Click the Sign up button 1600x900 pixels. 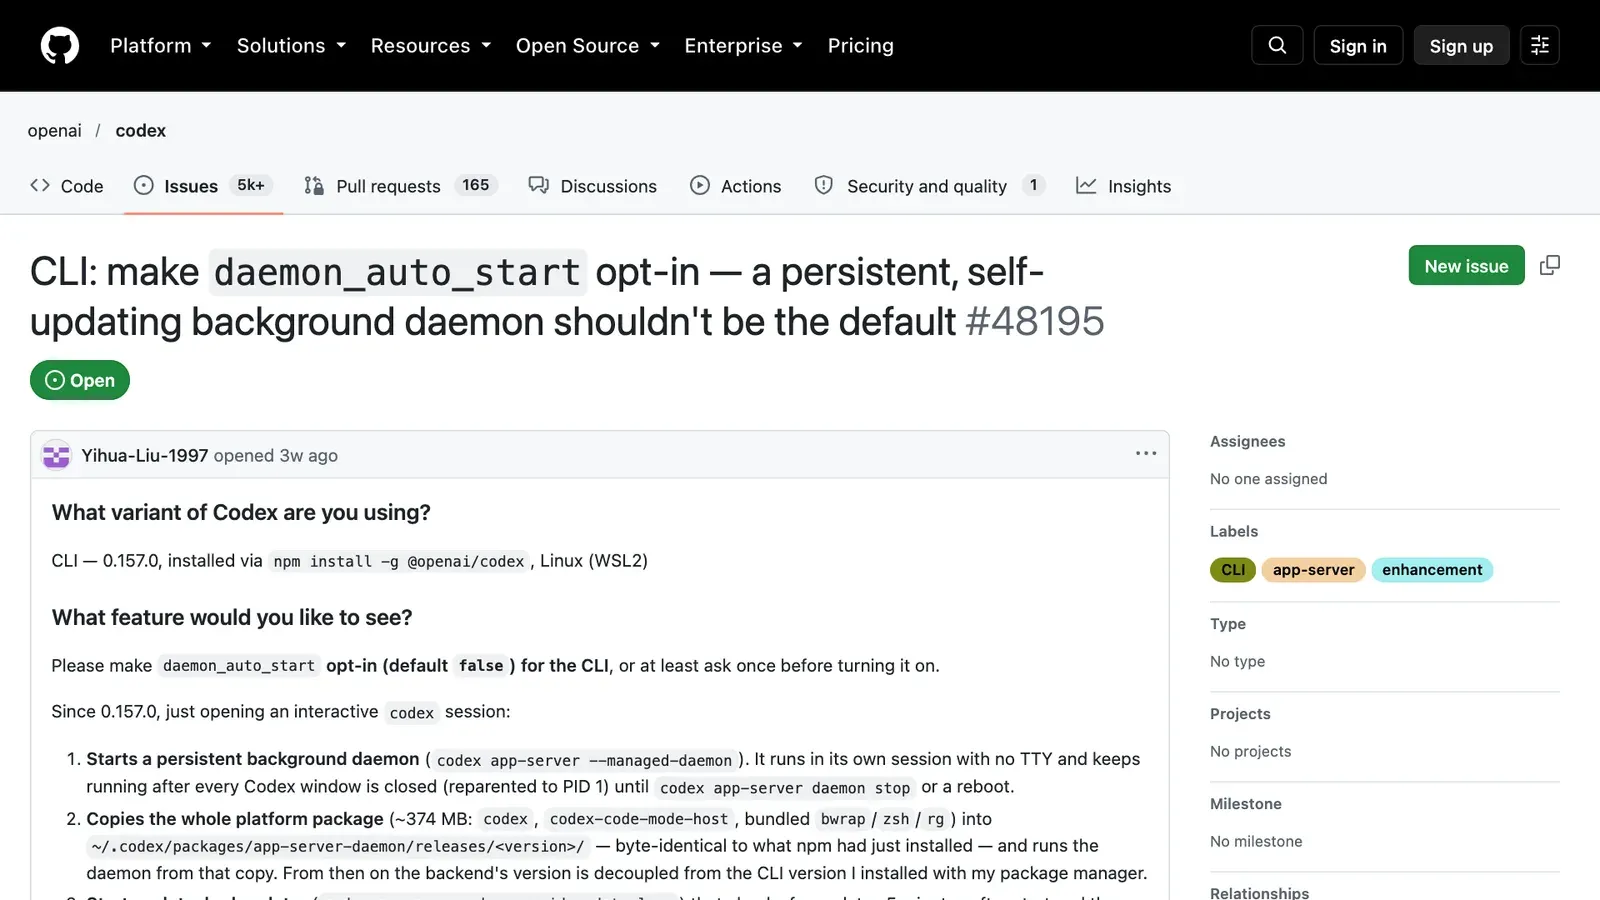point(1461,46)
